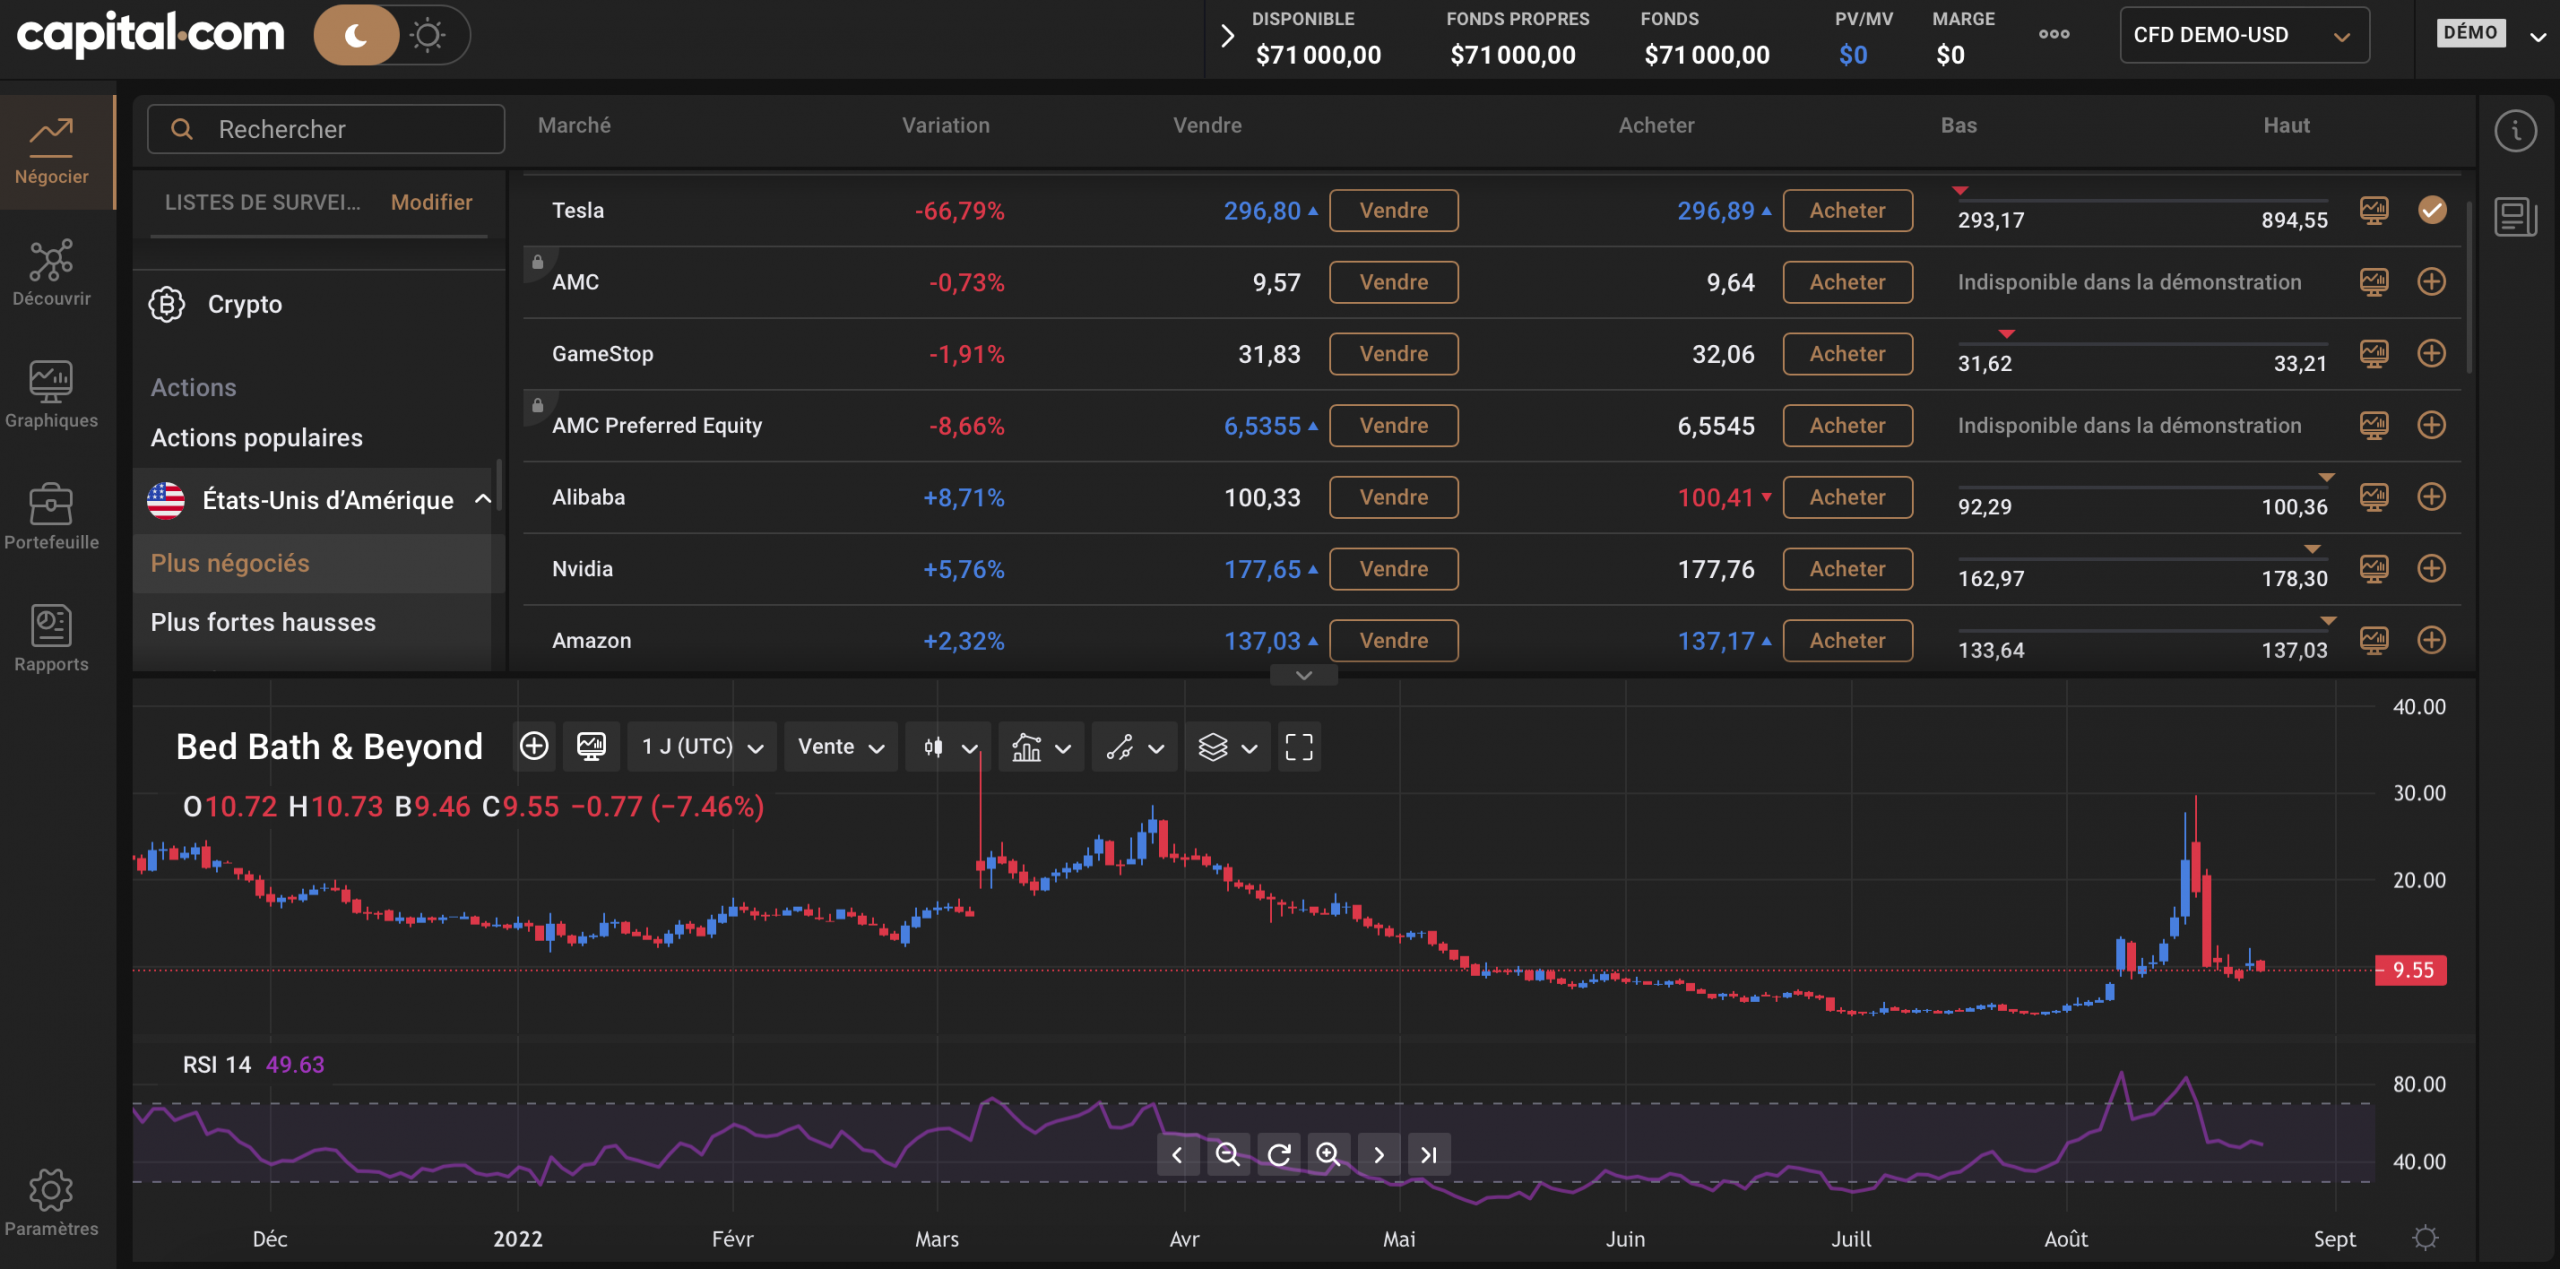Sort by the Variation column header
The height and width of the screenshot is (1269, 2560).
tap(946, 125)
